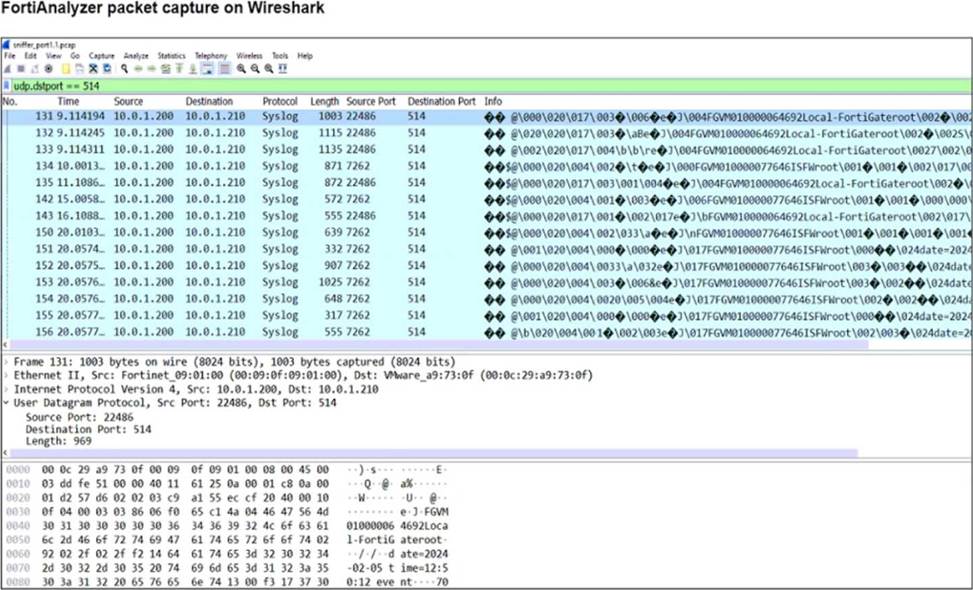The width and height of the screenshot is (973, 590).
Task: Find a packet with magnifier icon
Action: tap(124, 69)
